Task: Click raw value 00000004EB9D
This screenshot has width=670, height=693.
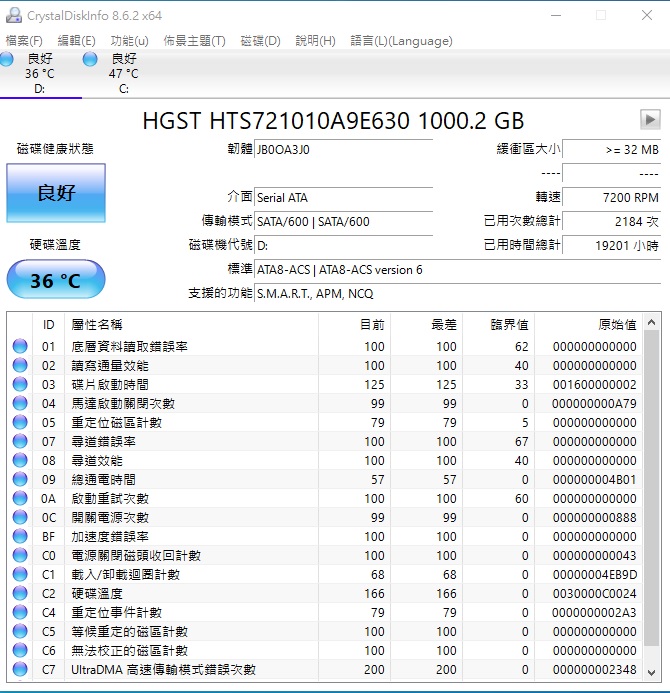Action: (x=594, y=575)
